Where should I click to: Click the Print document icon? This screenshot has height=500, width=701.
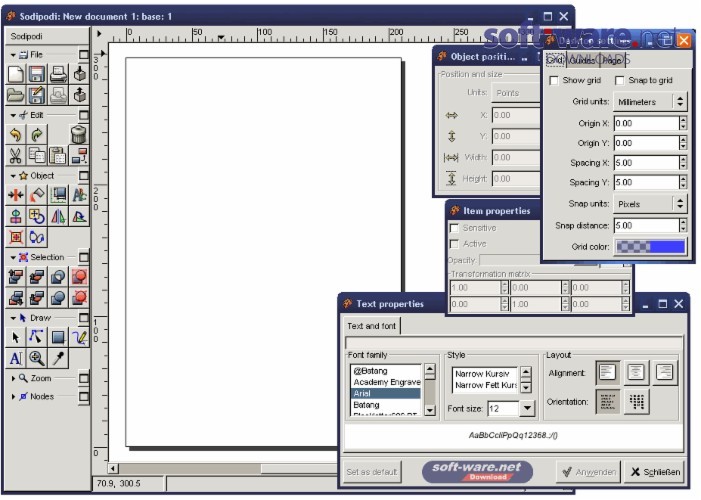(58, 74)
